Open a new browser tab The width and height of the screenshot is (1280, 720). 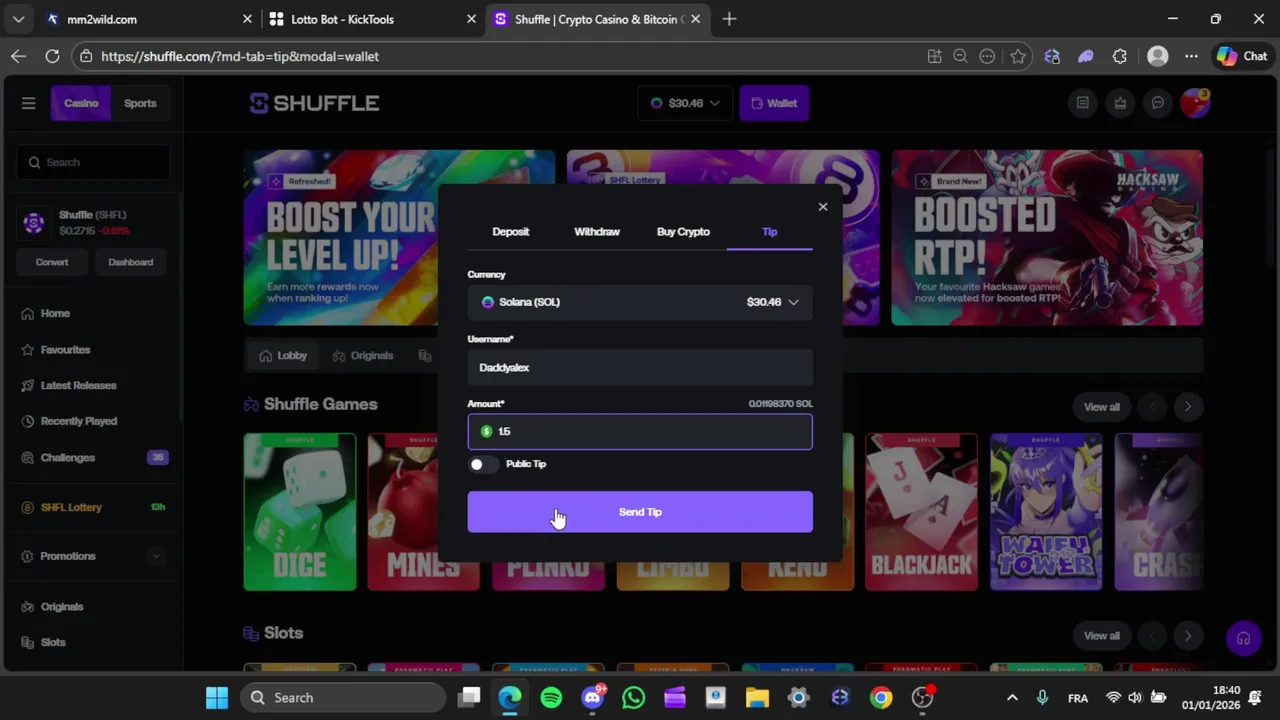729,19
